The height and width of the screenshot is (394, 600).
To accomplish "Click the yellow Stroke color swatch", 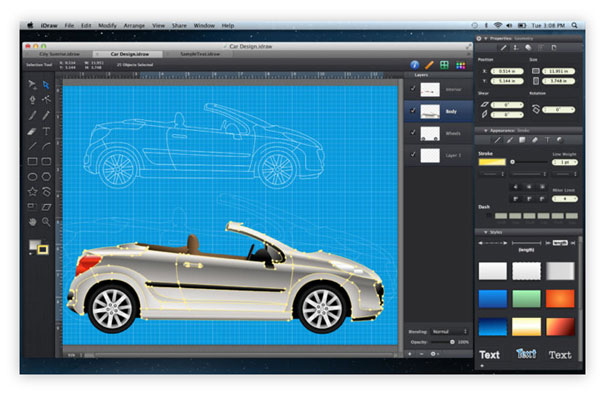I will [x=492, y=162].
